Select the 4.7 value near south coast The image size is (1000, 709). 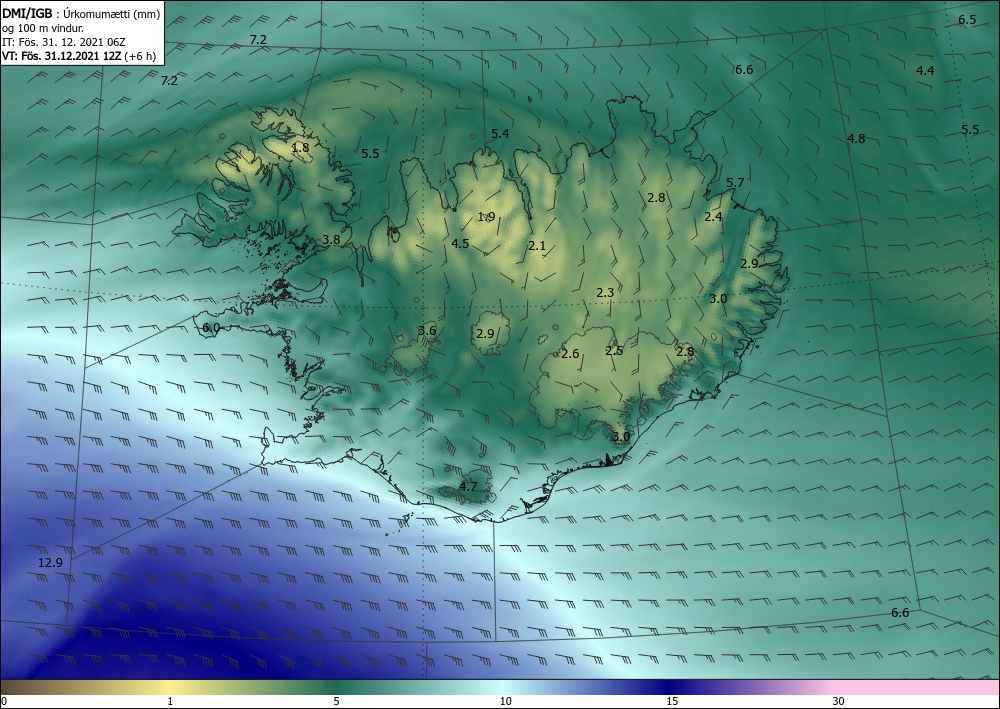click(x=468, y=486)
